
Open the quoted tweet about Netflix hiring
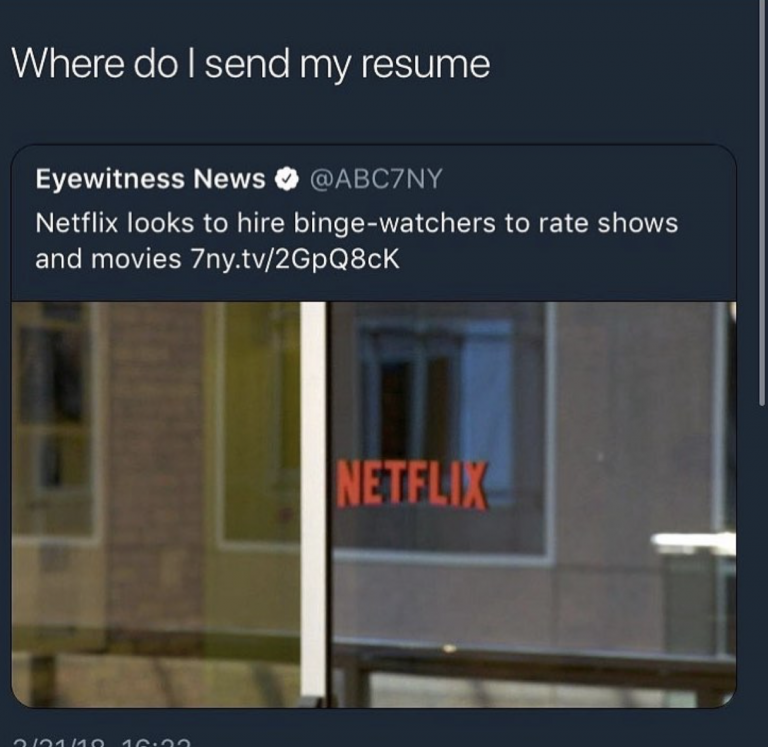pyautogui.click(x=374, y=426)
